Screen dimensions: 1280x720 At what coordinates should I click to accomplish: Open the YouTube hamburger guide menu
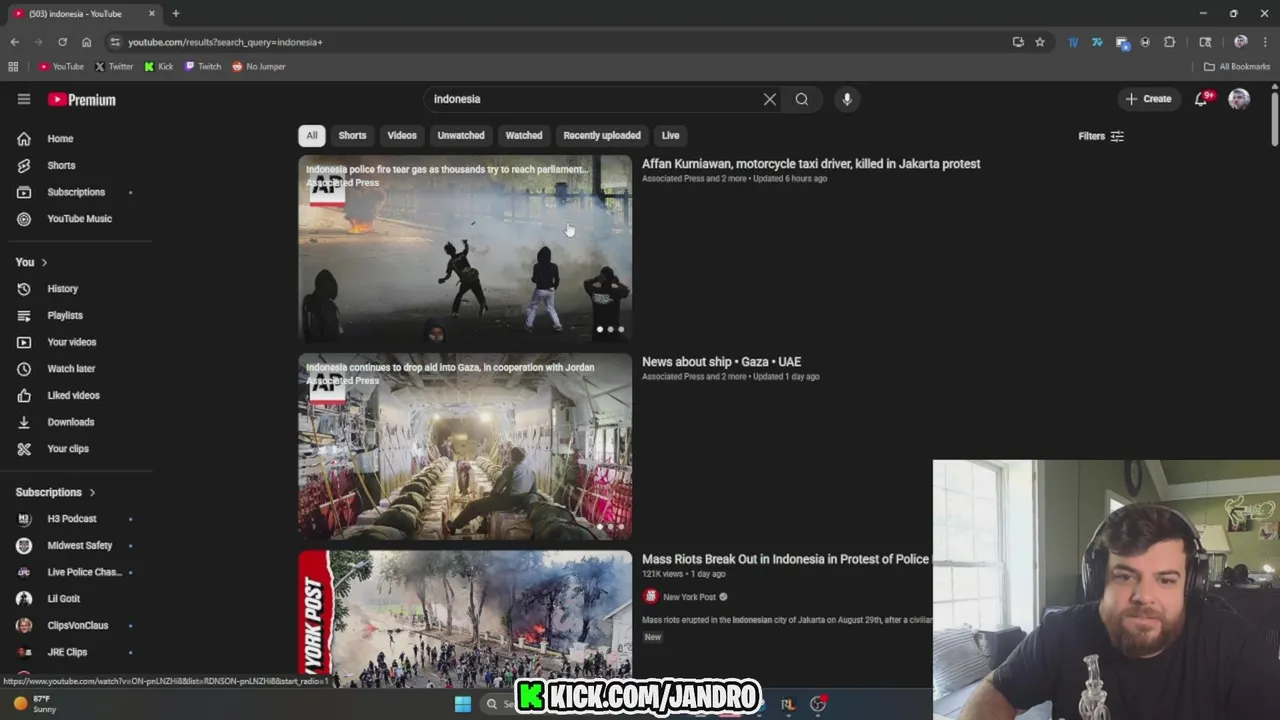[24, 99]
